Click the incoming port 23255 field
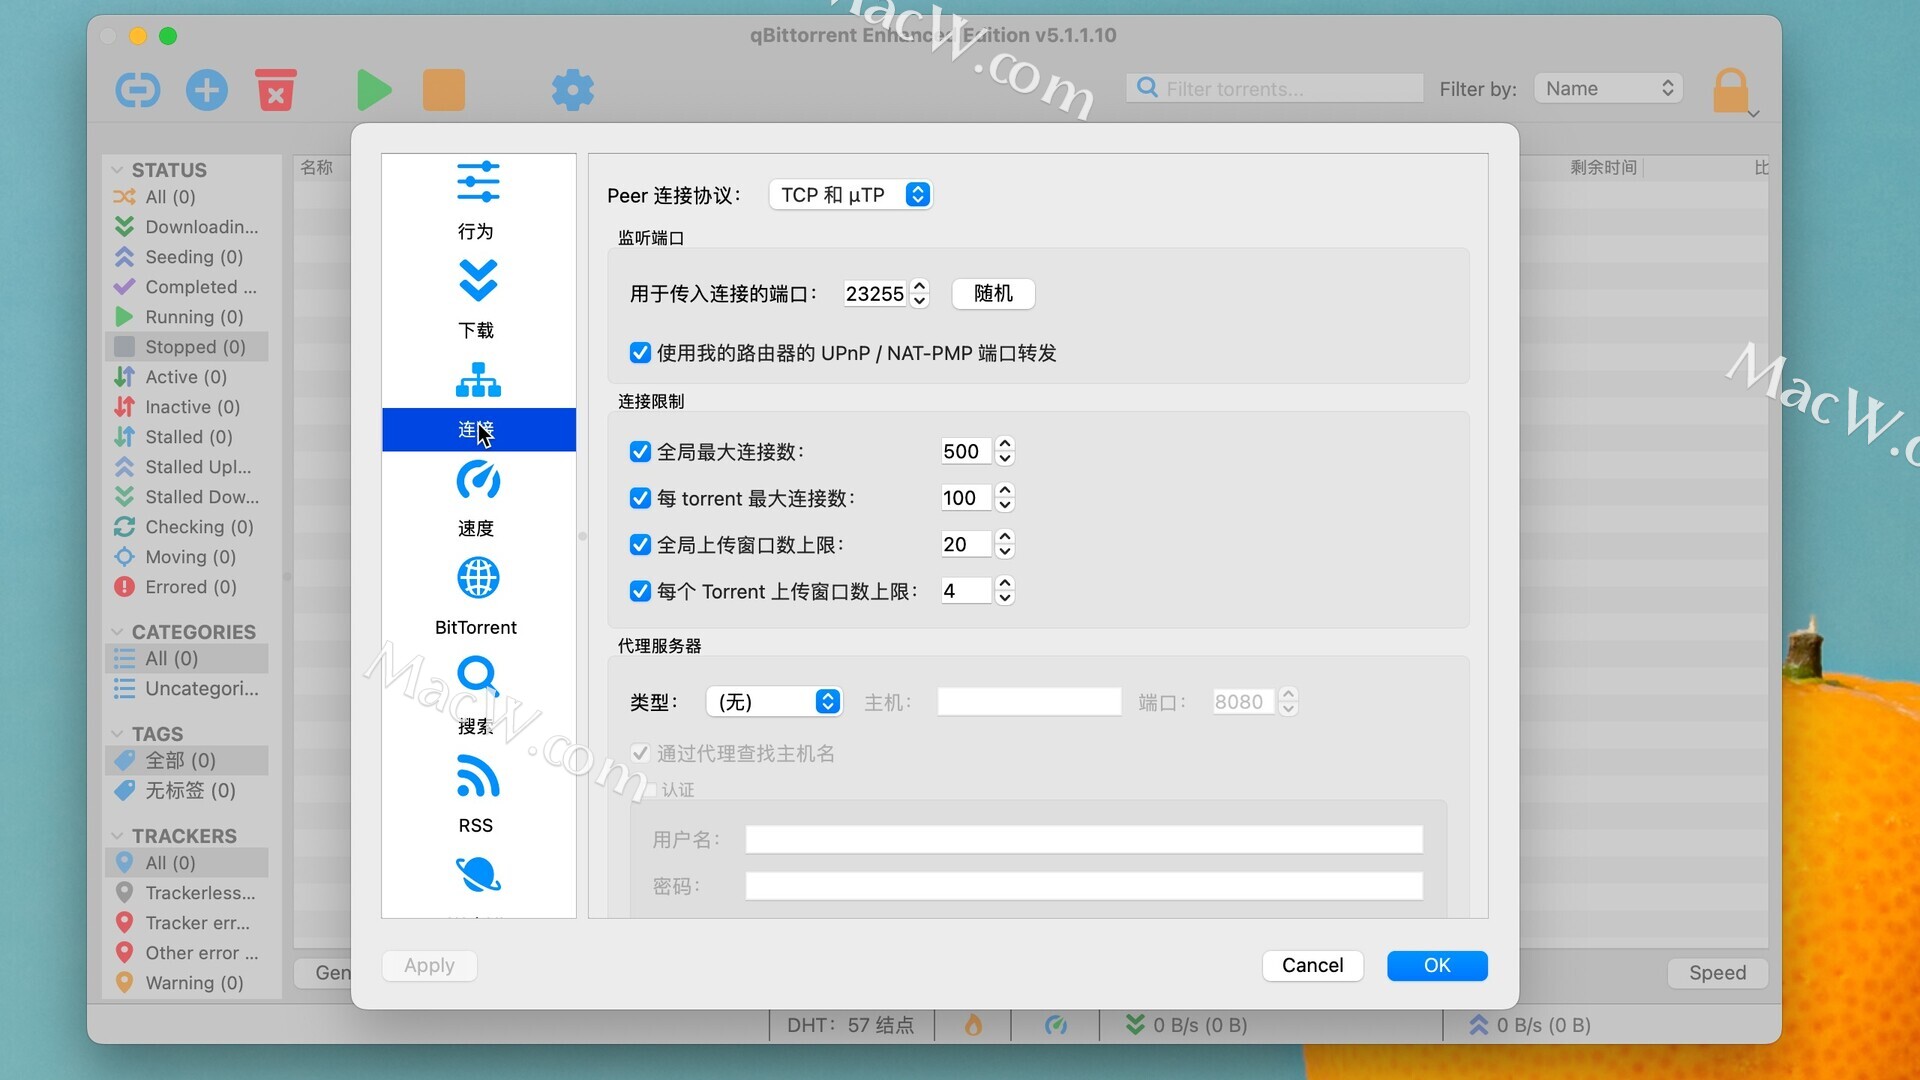The width and height of the screenshot is (1920, 1080). pyautogui.click(x=876, y=294)
